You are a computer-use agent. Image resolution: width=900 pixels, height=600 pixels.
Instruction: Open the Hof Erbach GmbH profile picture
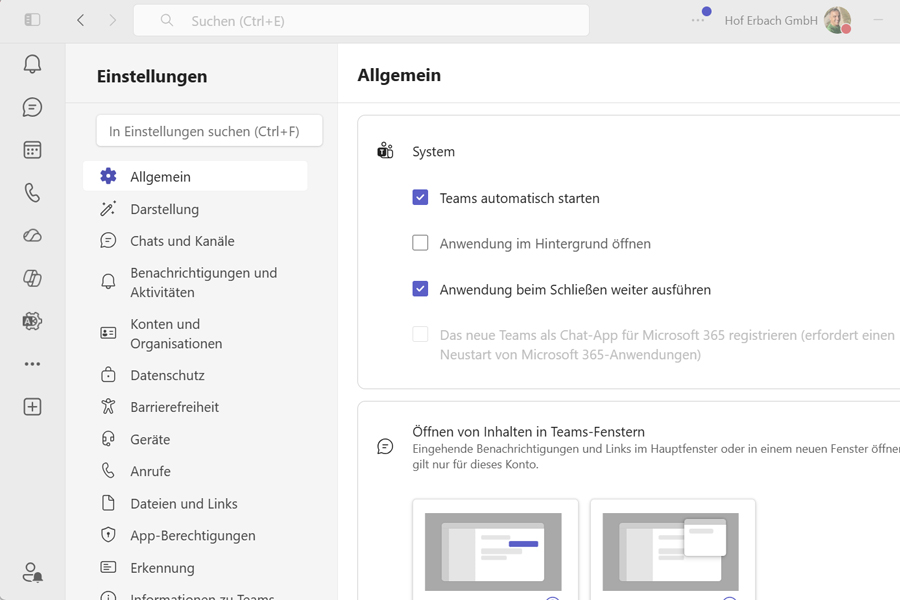coord(837,20)
